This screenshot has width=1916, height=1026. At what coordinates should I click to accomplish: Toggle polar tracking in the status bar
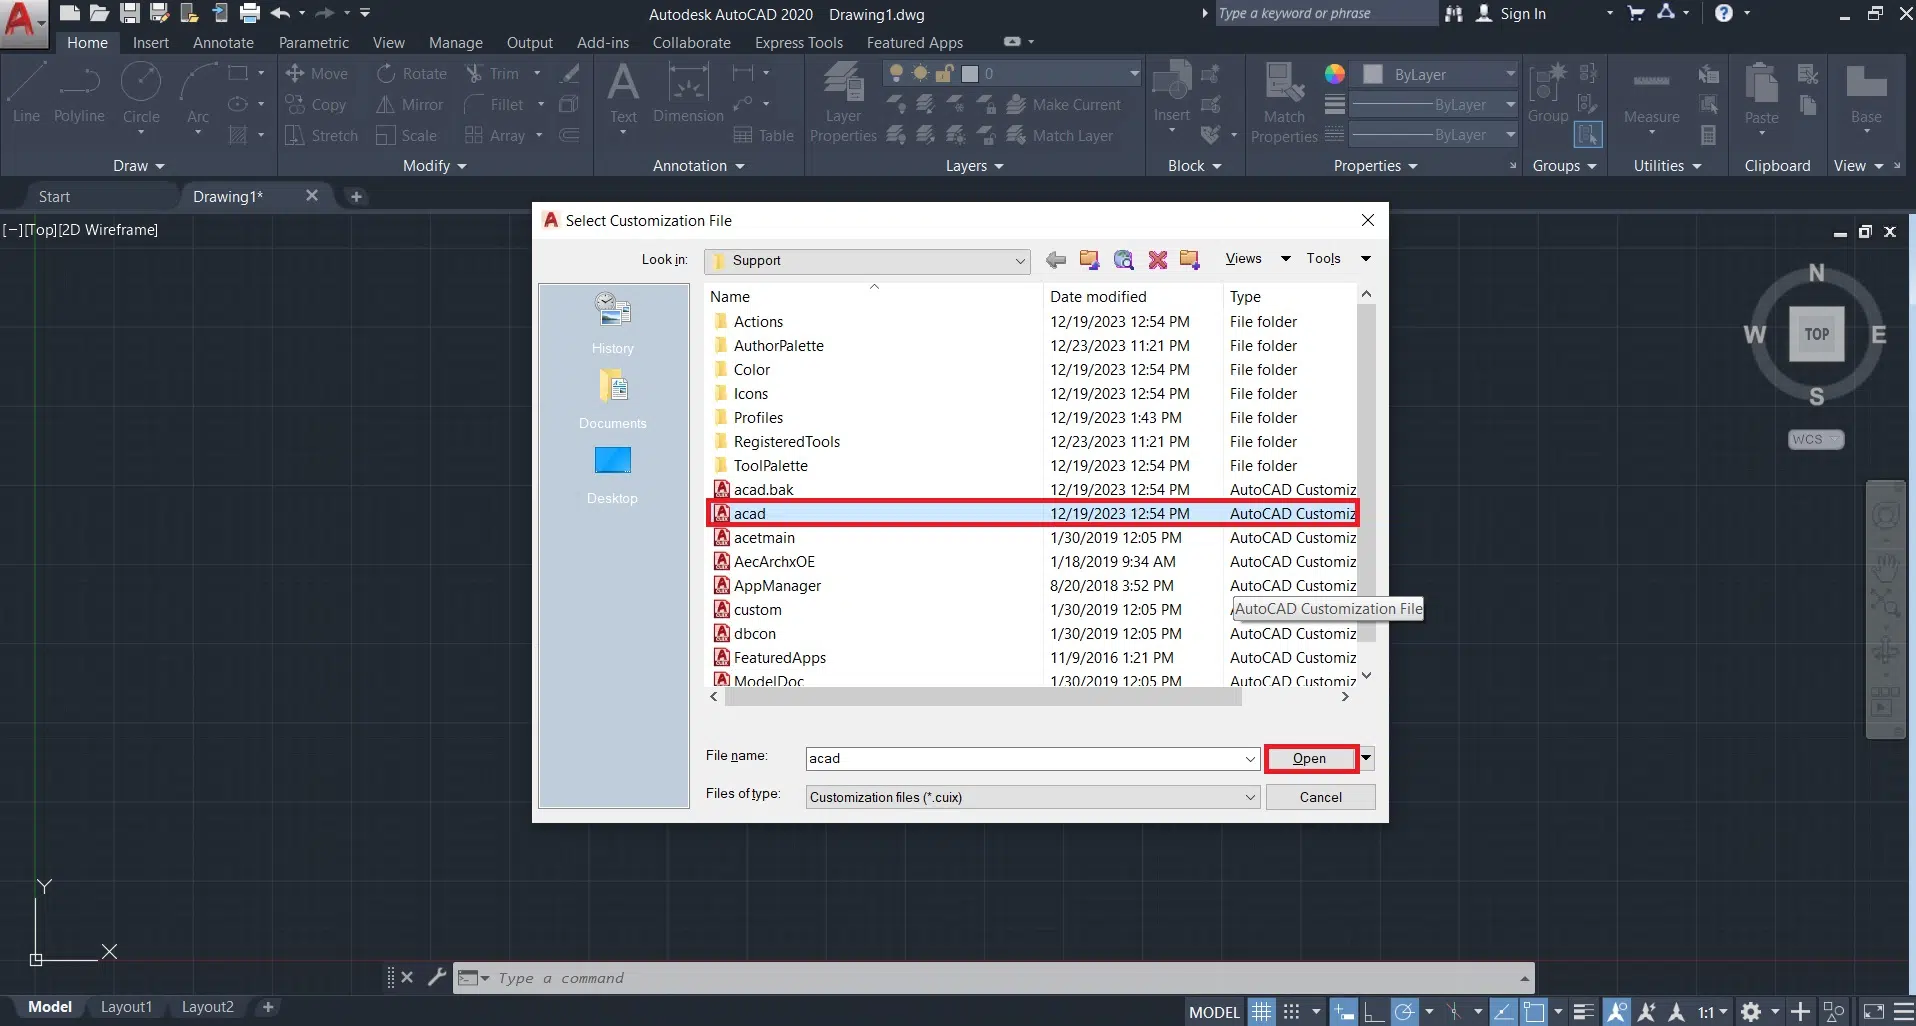(1405, 1012)
